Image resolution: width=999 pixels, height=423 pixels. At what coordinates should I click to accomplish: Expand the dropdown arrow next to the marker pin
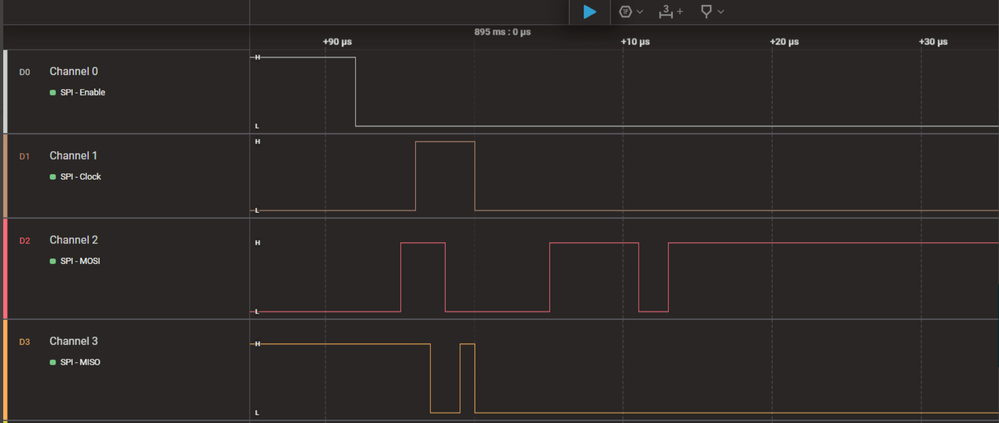(721, 12)
